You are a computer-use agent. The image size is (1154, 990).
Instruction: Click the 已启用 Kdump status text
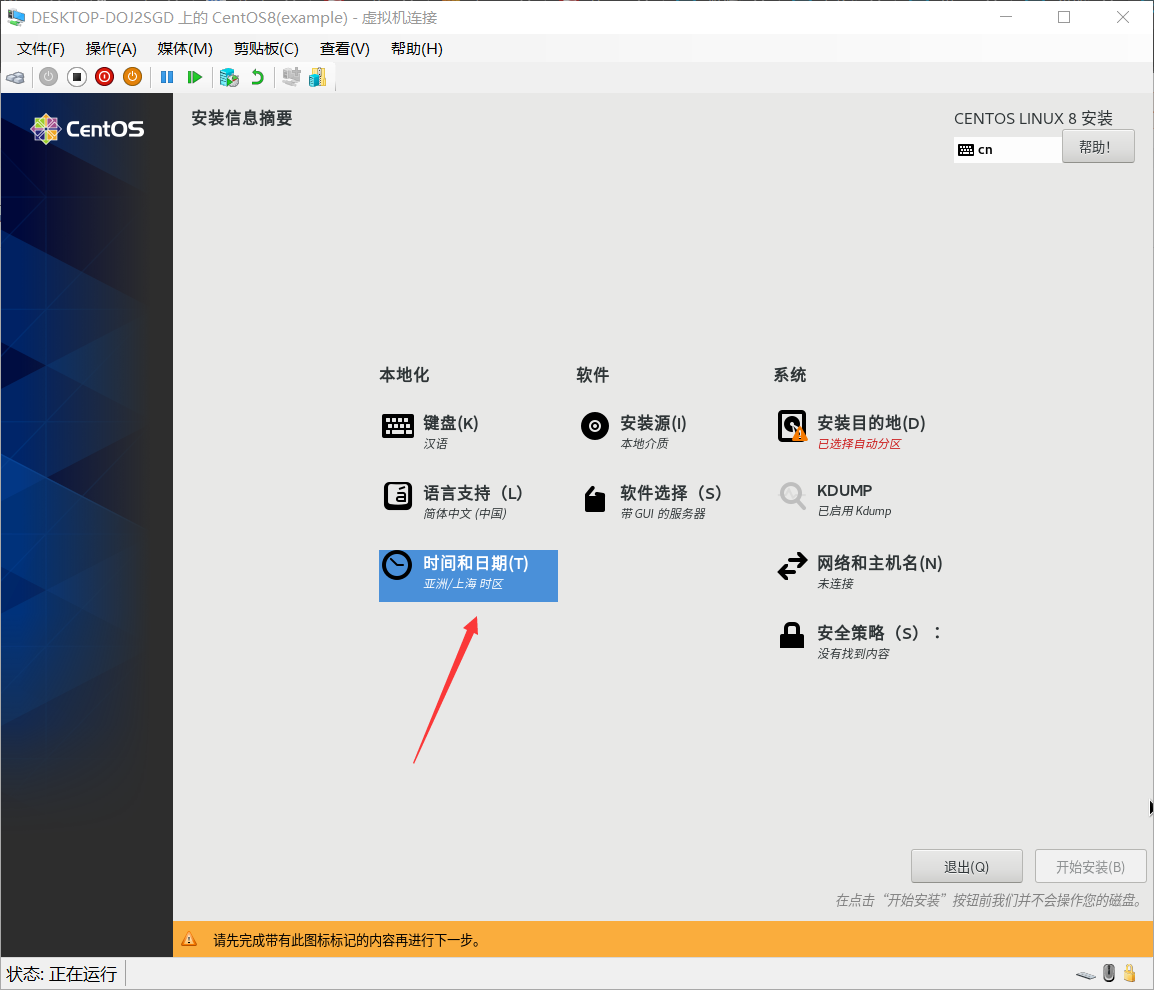[x=854, y=511]
